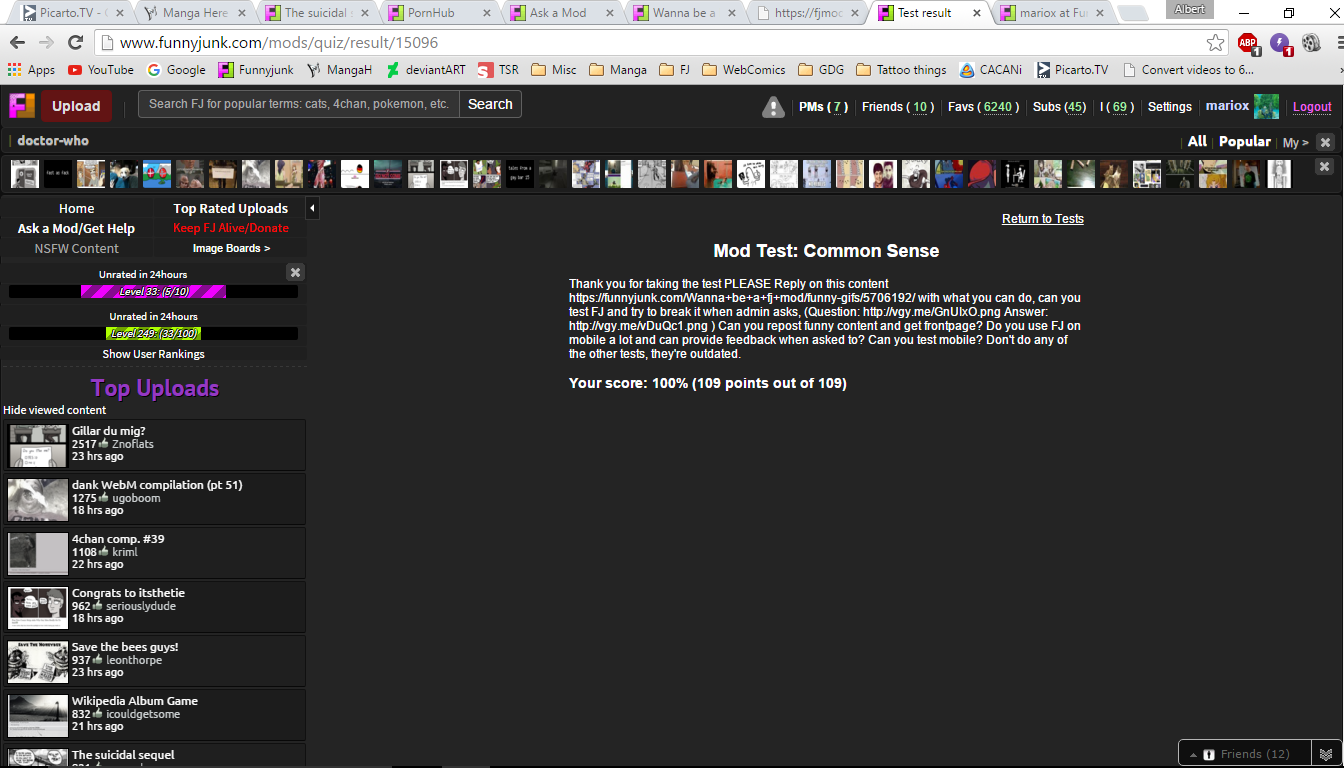Click the purple lightning bolt extension icon
This screenshot has width=1344, height=768.
point(1280,43)
